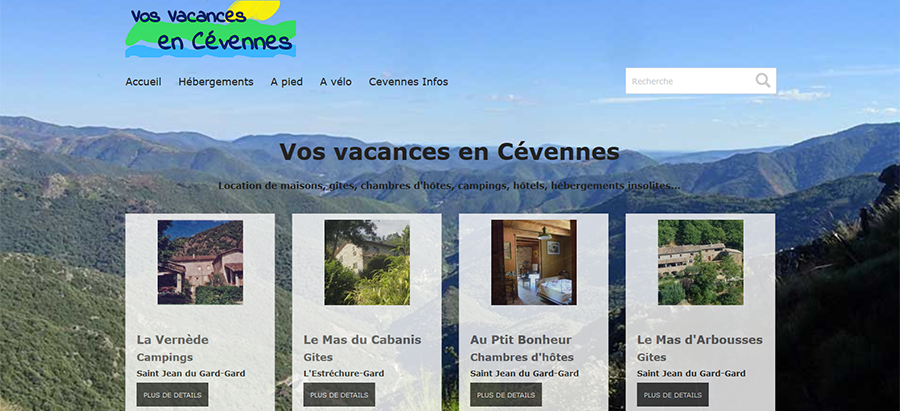Click Plus de details for Le Mas d'Arbousses
The image size is (900, 411).
click(673, 395)
